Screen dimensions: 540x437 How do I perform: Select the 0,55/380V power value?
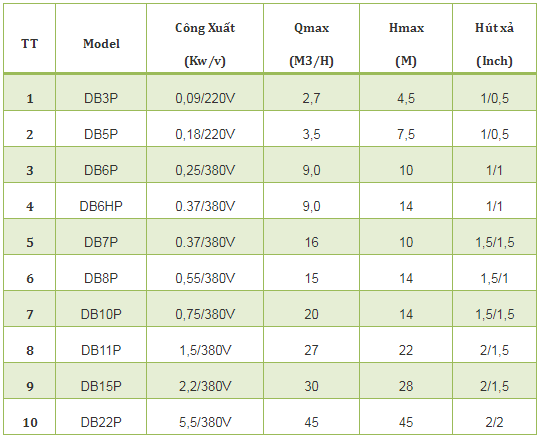click(205, 278)
